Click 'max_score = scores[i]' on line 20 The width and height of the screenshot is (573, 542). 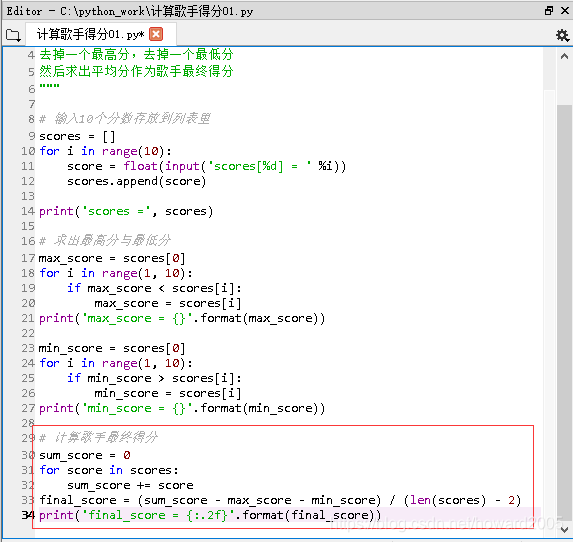tap(168, 303)
